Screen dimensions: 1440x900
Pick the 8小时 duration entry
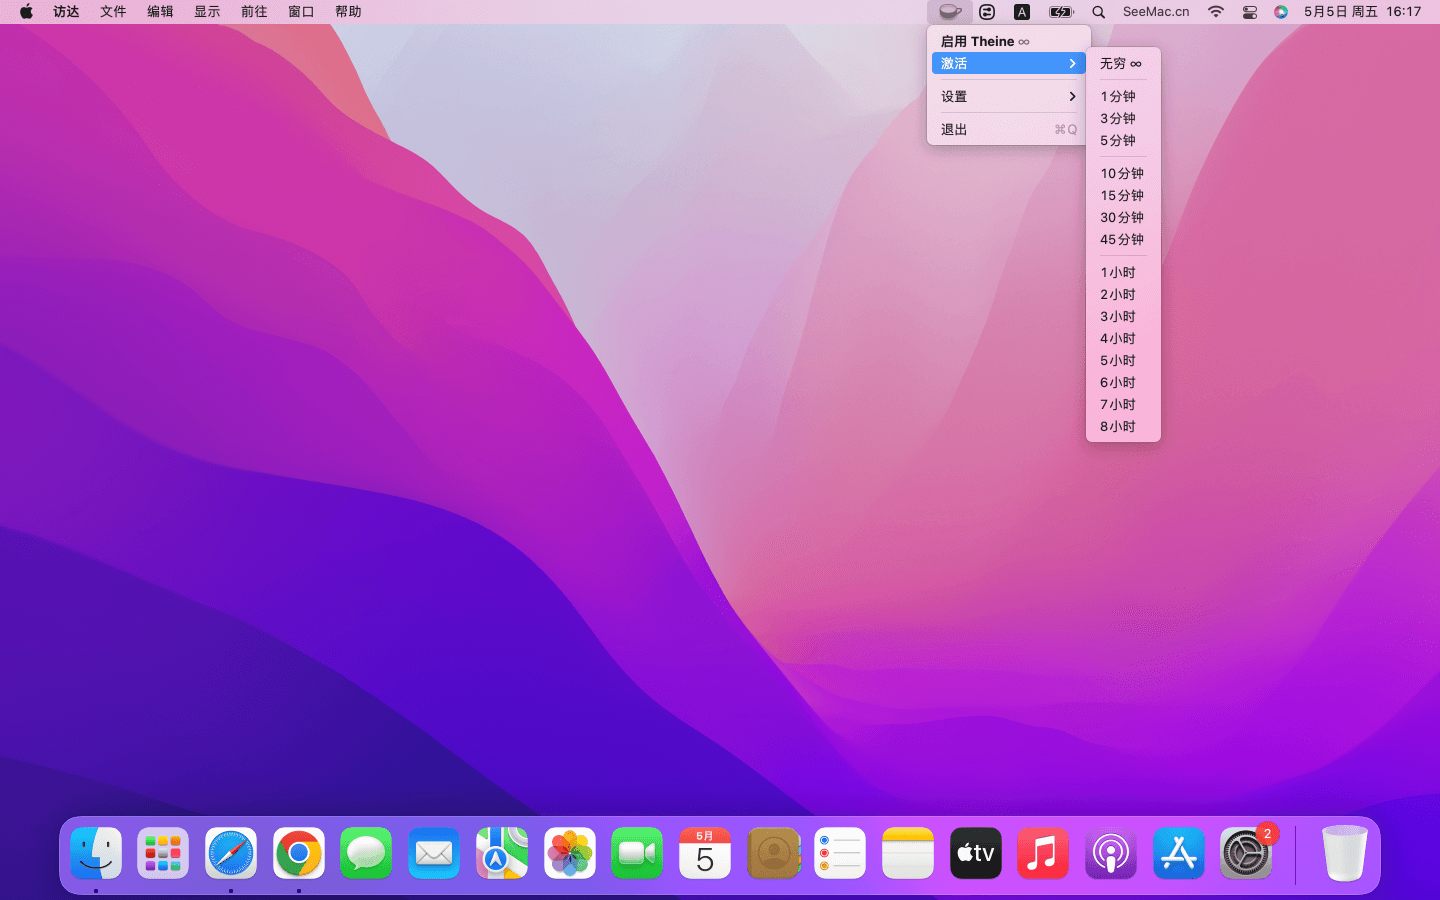(x=1118, y=427)
